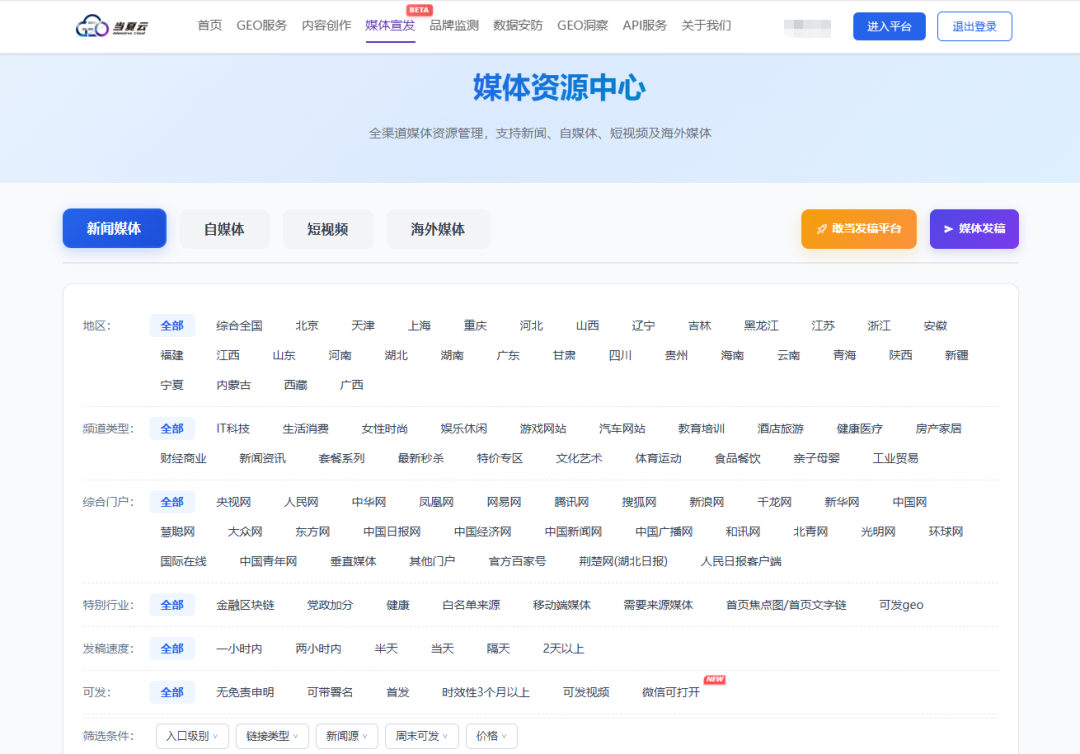1080x754 pixels.
Task: Select 全部 in 可发 filter
Action: click(x=172, y=692)
